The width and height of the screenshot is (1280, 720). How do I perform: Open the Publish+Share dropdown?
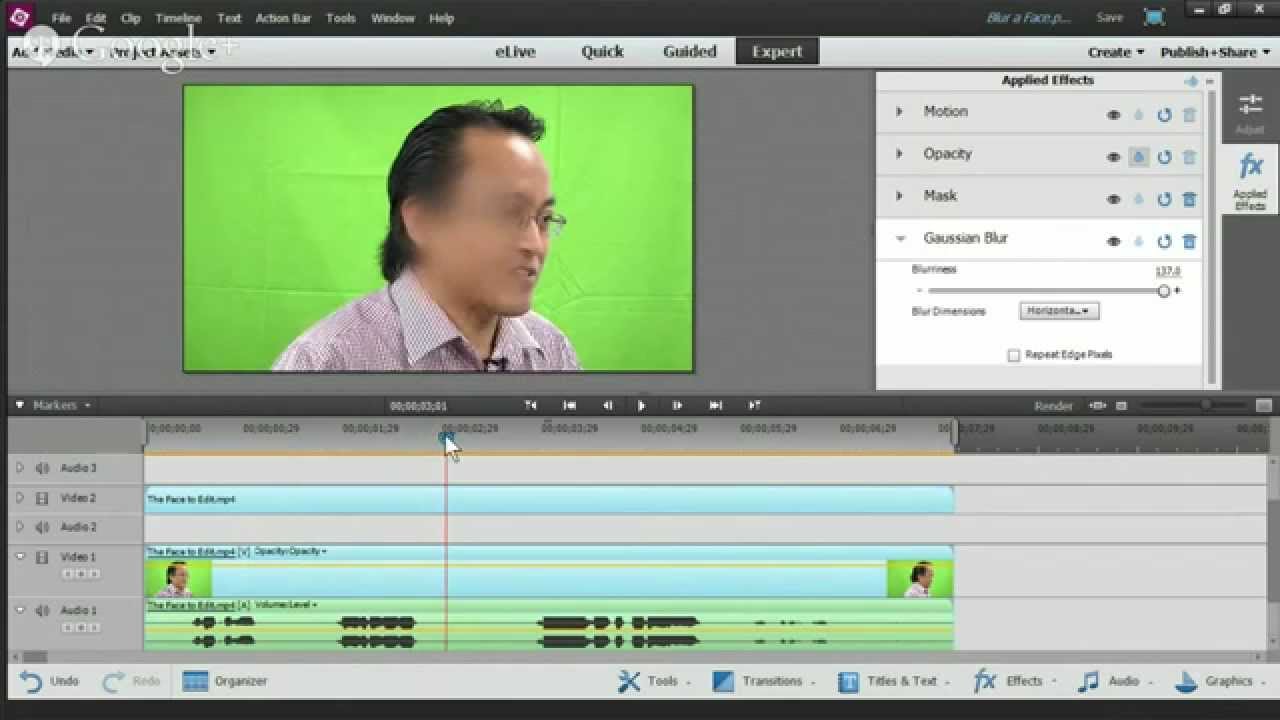point(1215,52)
